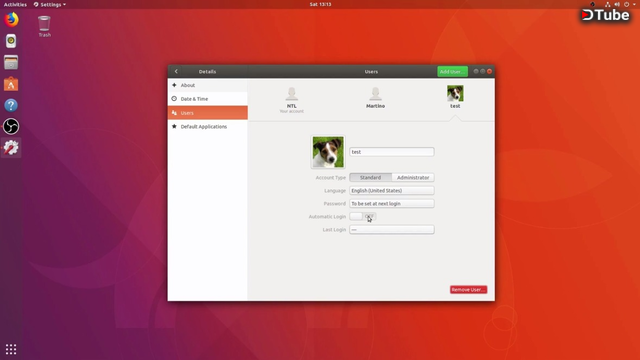Image resolution: width=640 pixels, height=360 pixels.
Task: Open the Help dock icon
Action: [11, 105]
